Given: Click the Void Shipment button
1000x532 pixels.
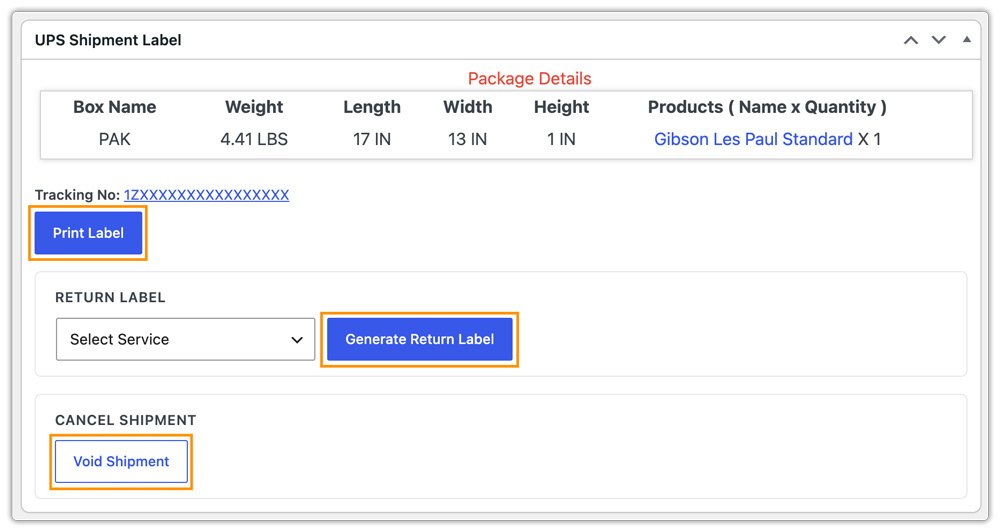Looking at the screenshot, I should tap(121, 461).
